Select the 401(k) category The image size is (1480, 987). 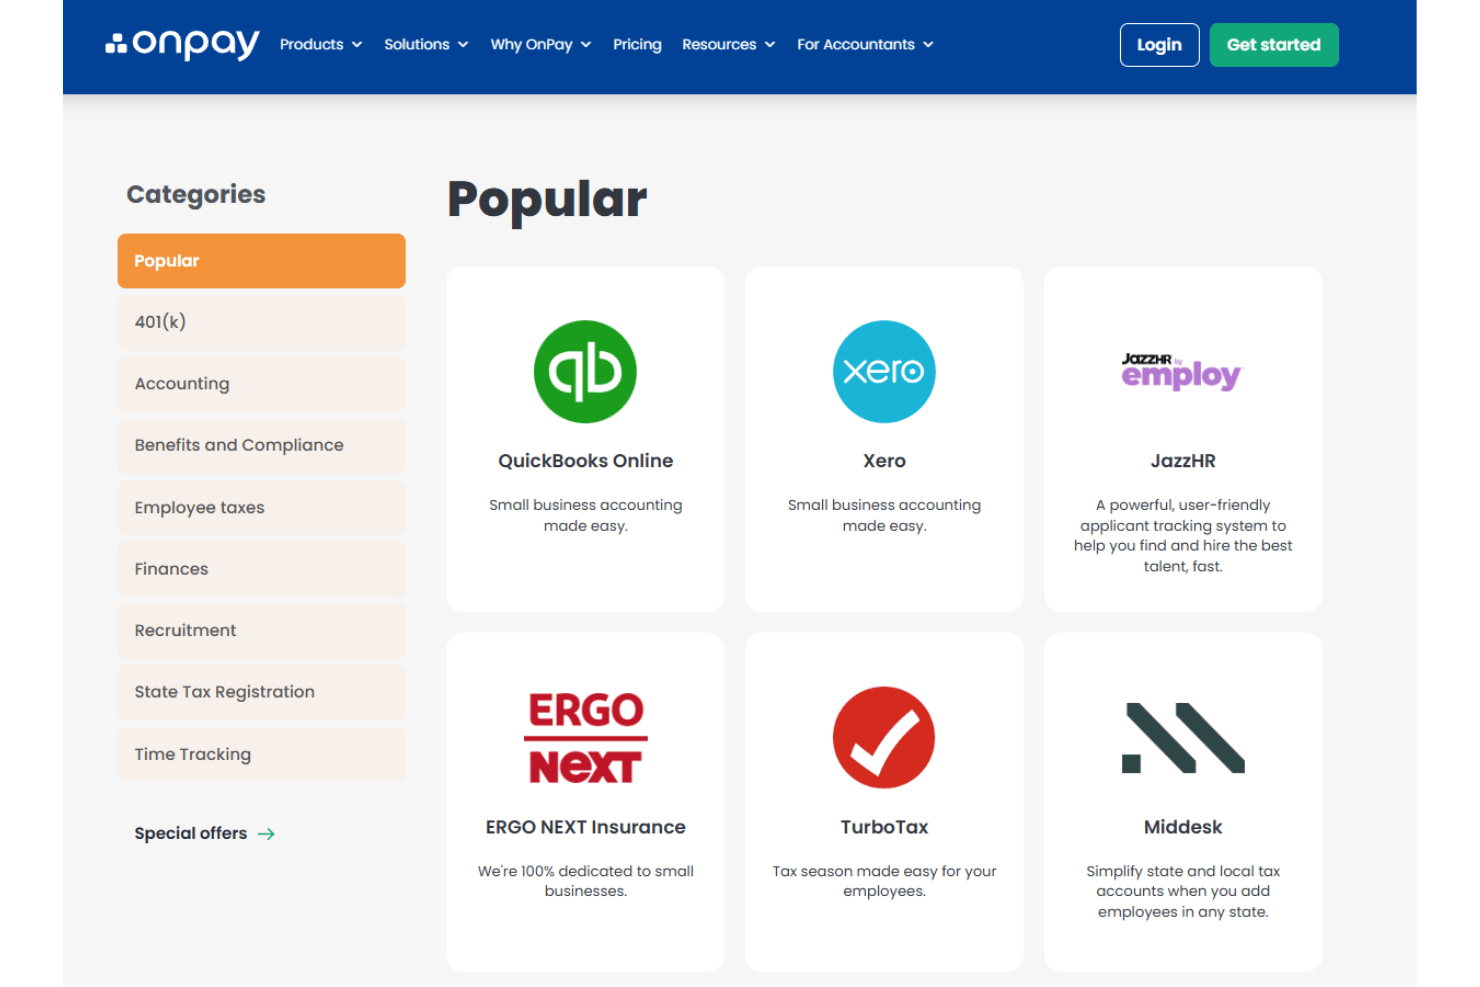click(261, 322)
